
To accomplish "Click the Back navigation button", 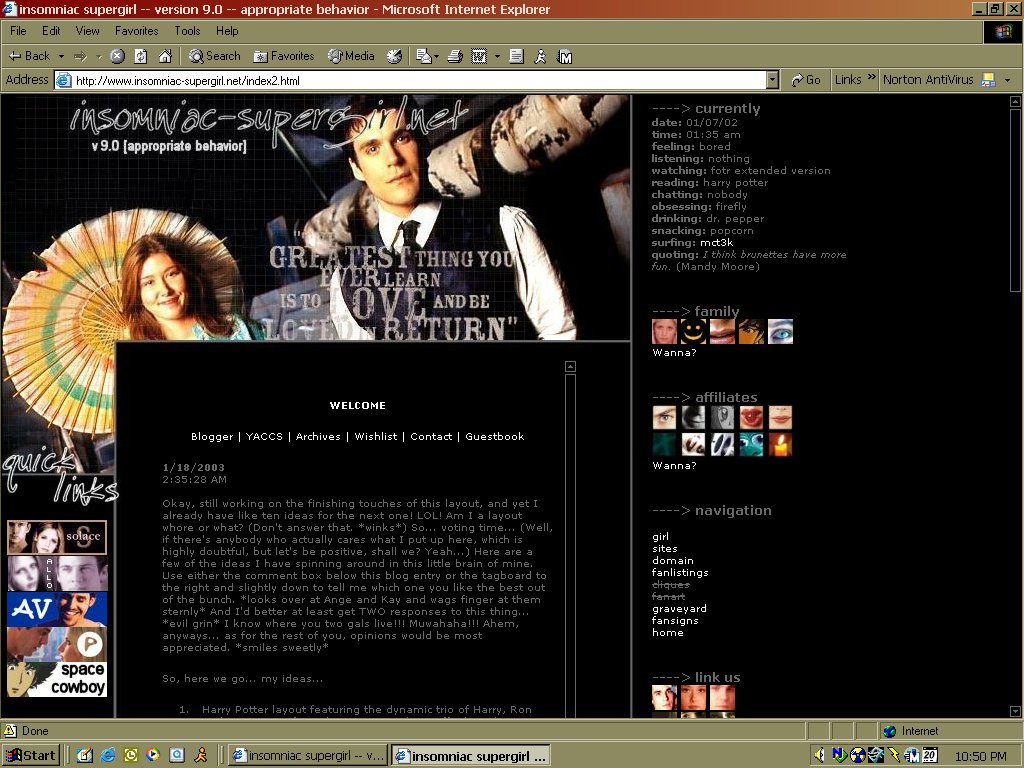I will coord(29,56).
